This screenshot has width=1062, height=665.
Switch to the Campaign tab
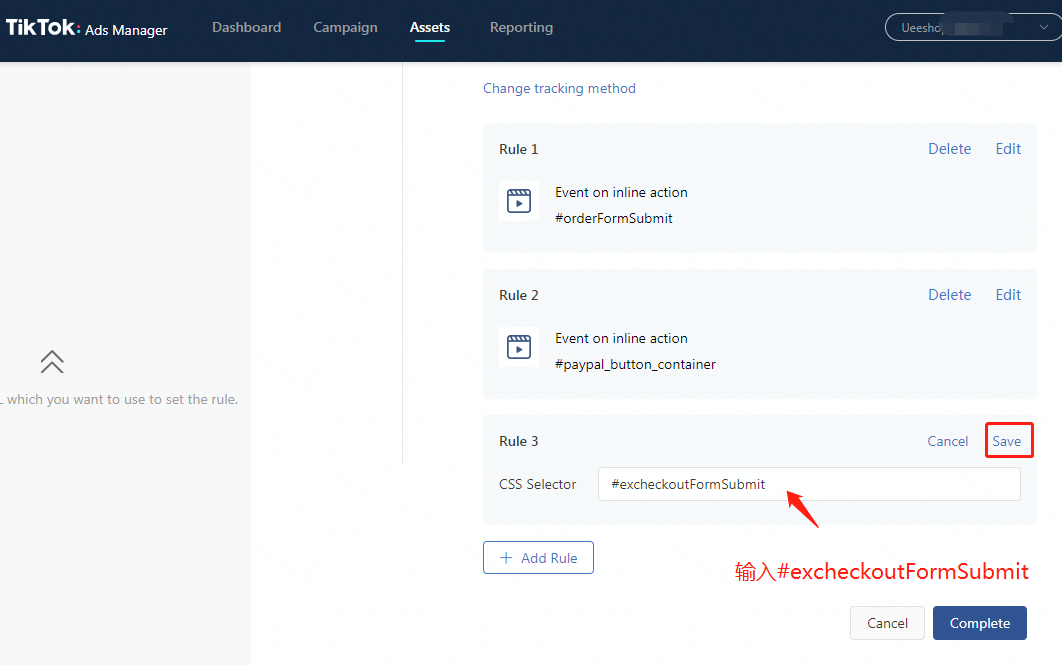point(345,28)
